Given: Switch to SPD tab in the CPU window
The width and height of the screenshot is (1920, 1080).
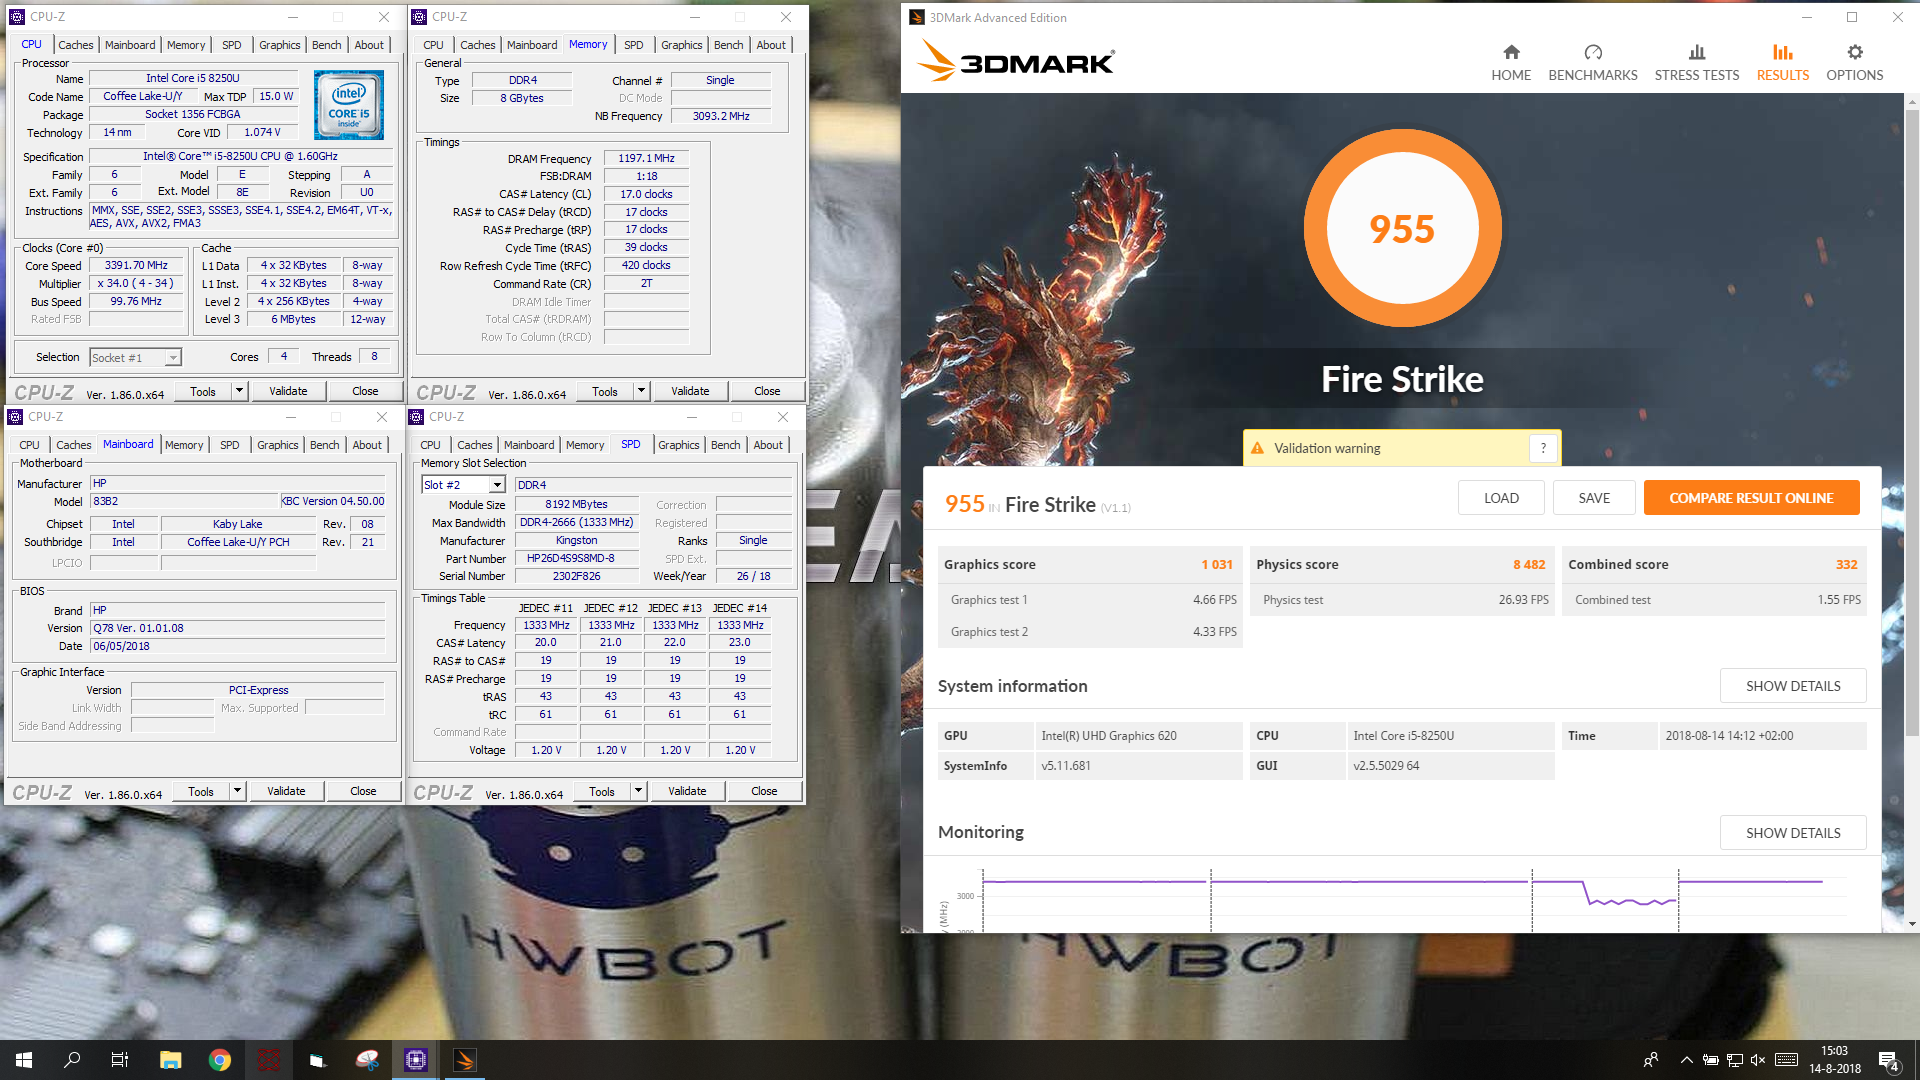Looking at the screenshot, I should coord(232,45).
